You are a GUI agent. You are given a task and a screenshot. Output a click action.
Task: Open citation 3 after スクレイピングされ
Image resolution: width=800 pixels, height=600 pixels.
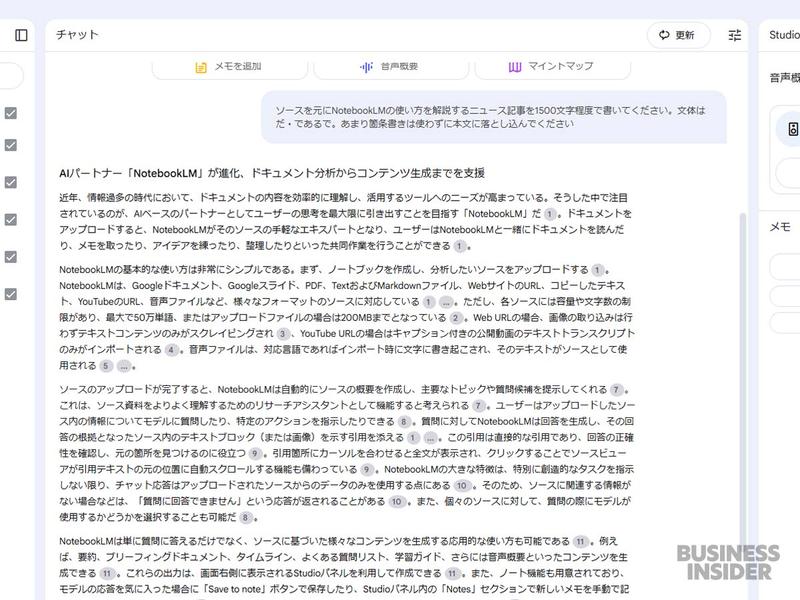(283, 334)
